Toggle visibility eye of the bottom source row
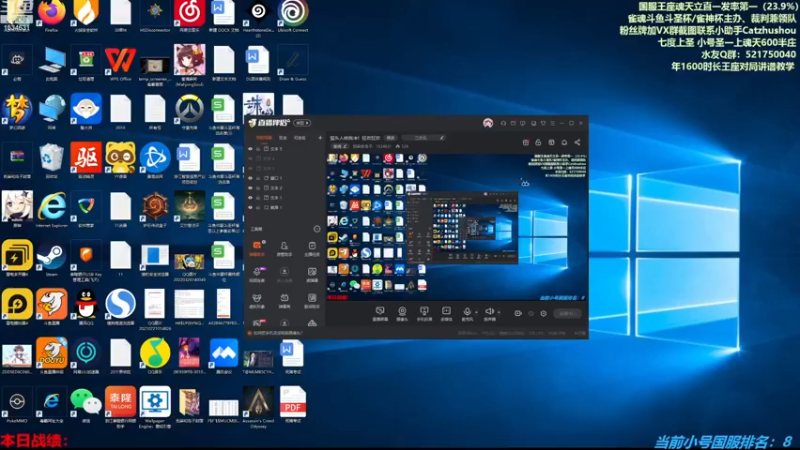The image size is (800, 450). [x=251, y=208]
